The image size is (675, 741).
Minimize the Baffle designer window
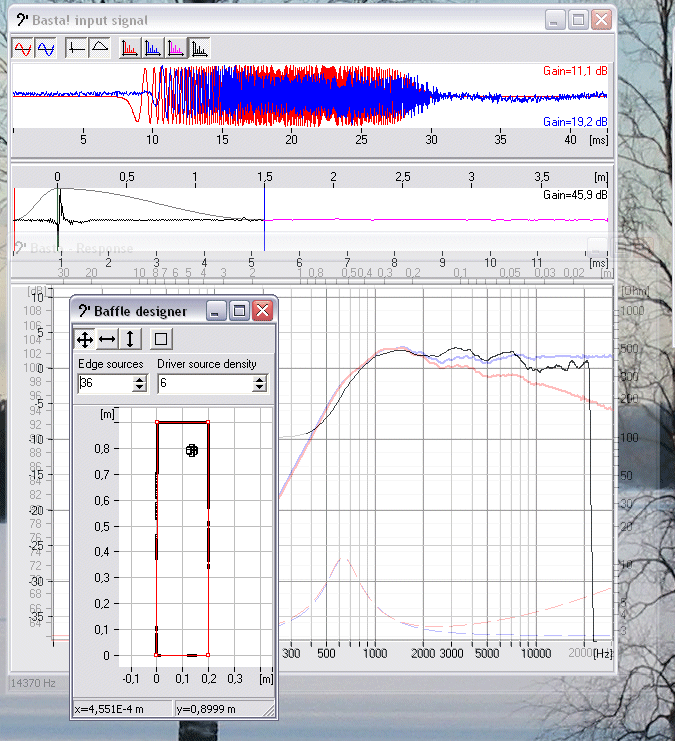(x=216, y=311)
